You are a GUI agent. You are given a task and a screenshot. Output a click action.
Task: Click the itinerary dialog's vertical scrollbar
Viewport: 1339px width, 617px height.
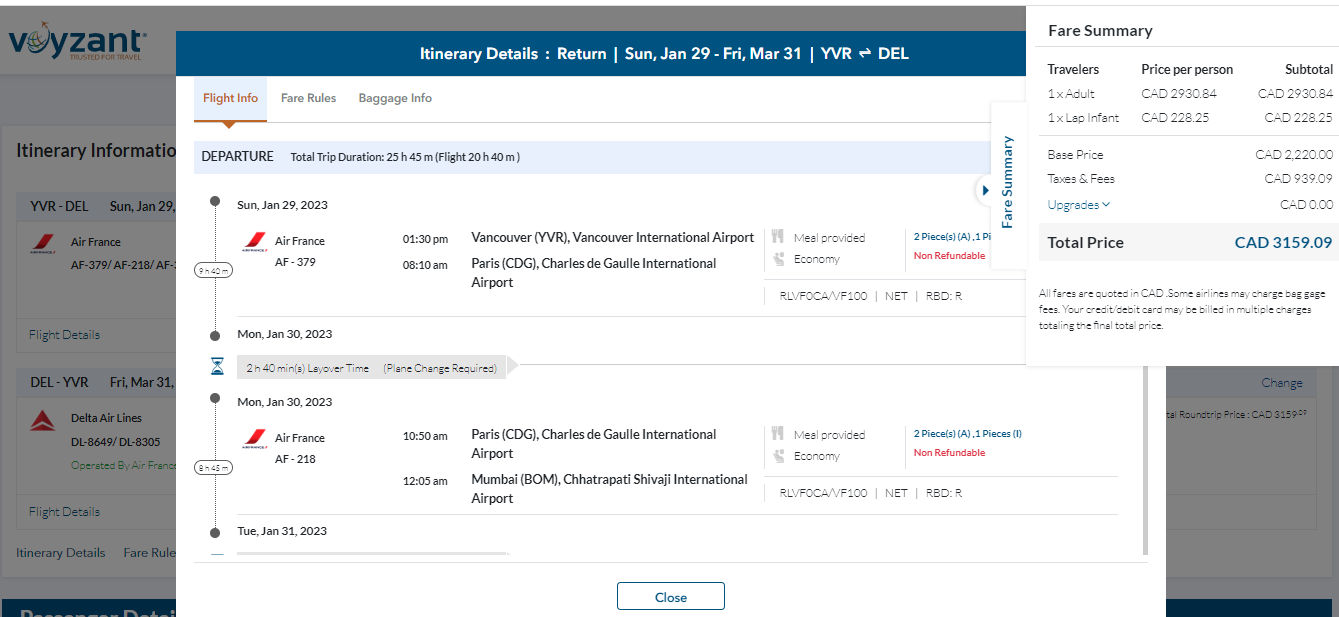click(1145, 460)
